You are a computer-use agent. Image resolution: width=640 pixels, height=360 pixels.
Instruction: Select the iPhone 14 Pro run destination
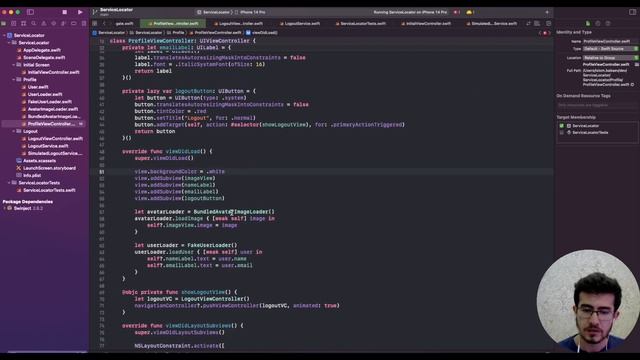point(250,12)
